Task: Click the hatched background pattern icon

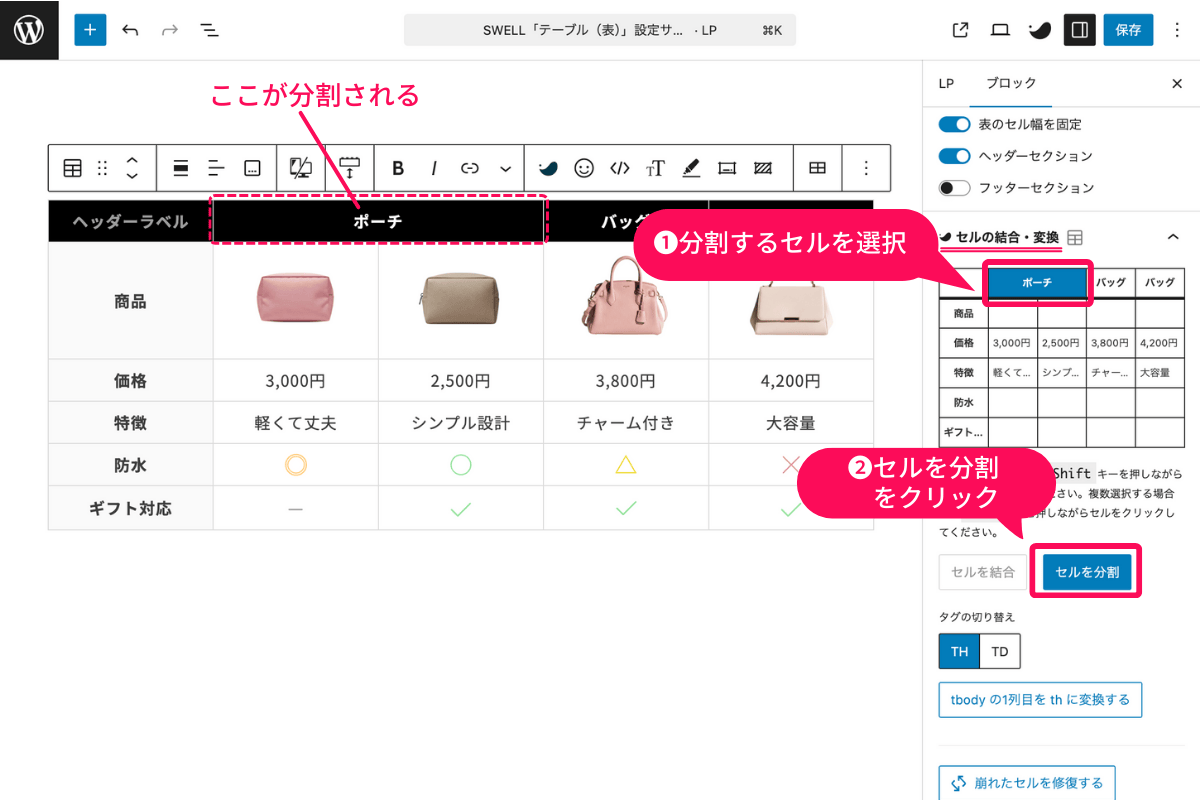Action: pyautogui.click(x=760, y=168)
